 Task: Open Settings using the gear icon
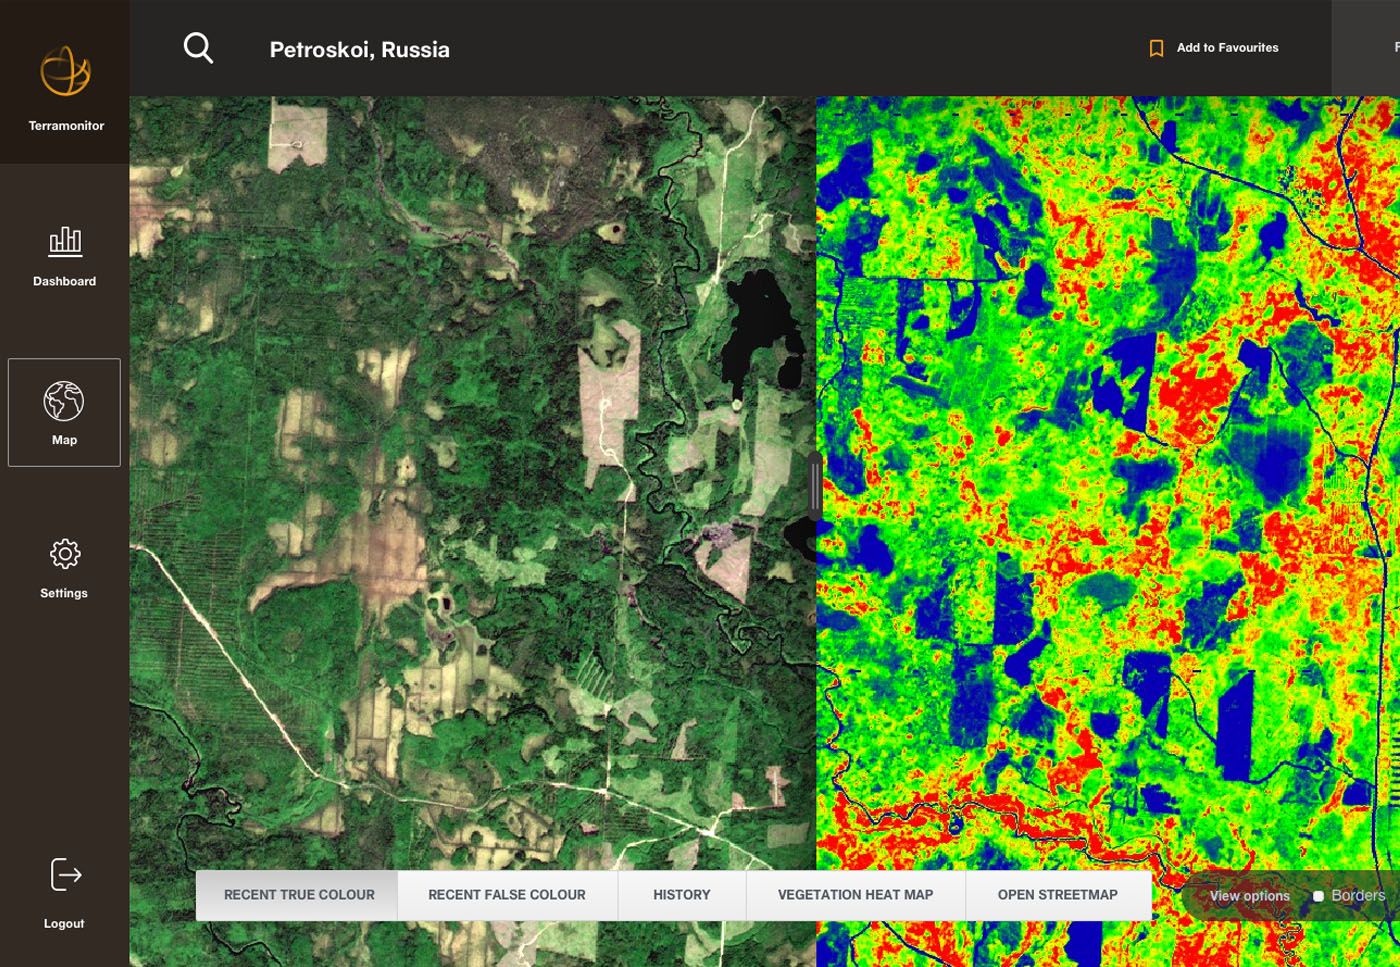point(64,553)
